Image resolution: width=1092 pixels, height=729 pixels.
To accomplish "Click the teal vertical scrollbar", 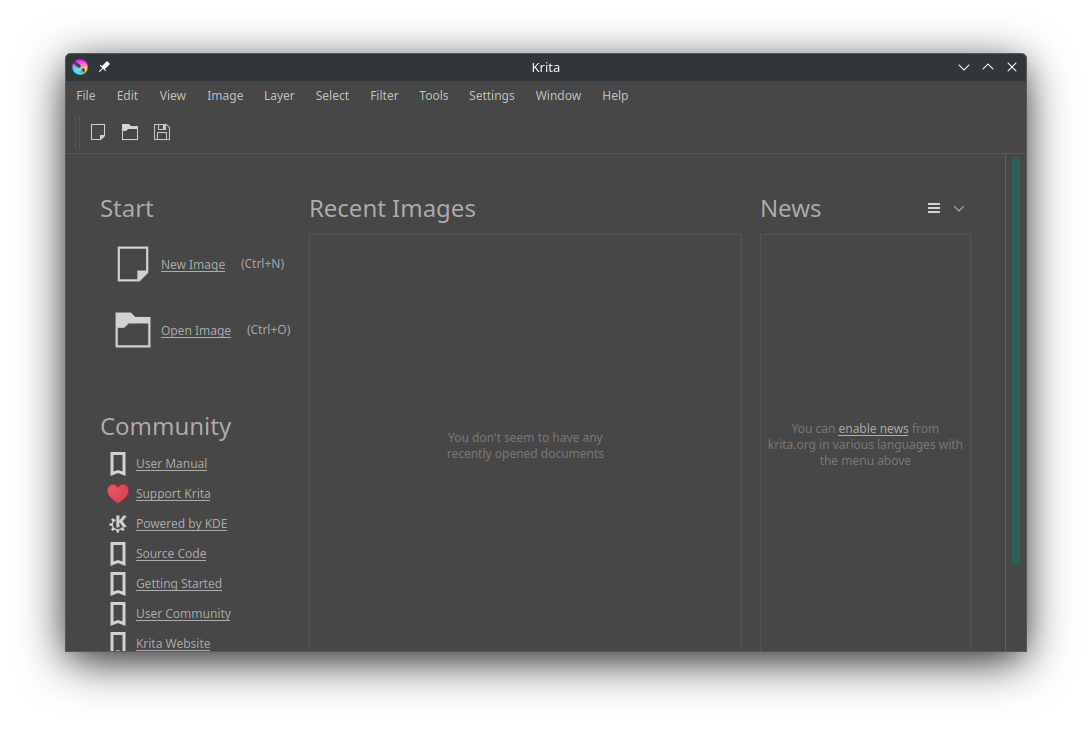I will coord(1016,360).
